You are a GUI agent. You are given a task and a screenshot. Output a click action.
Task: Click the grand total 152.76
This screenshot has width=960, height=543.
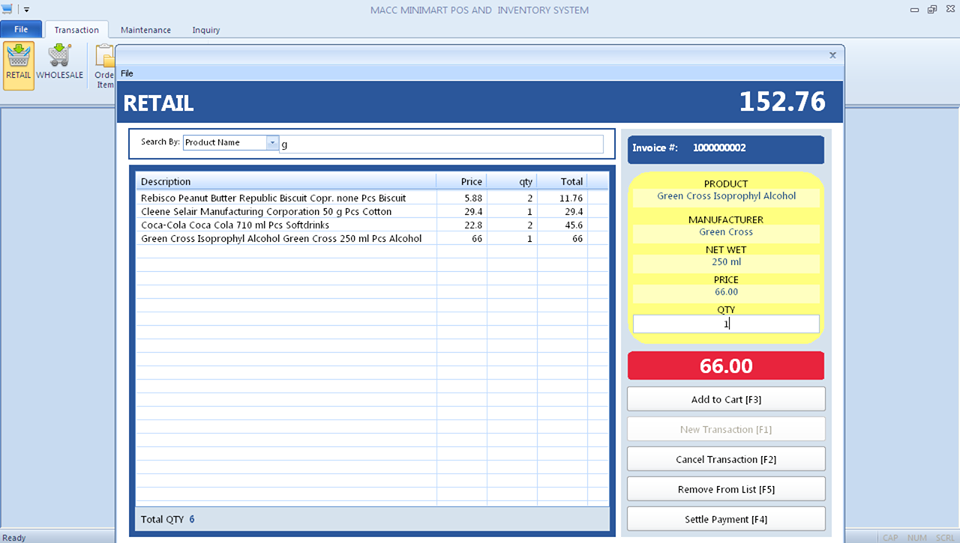pos(782,102)
